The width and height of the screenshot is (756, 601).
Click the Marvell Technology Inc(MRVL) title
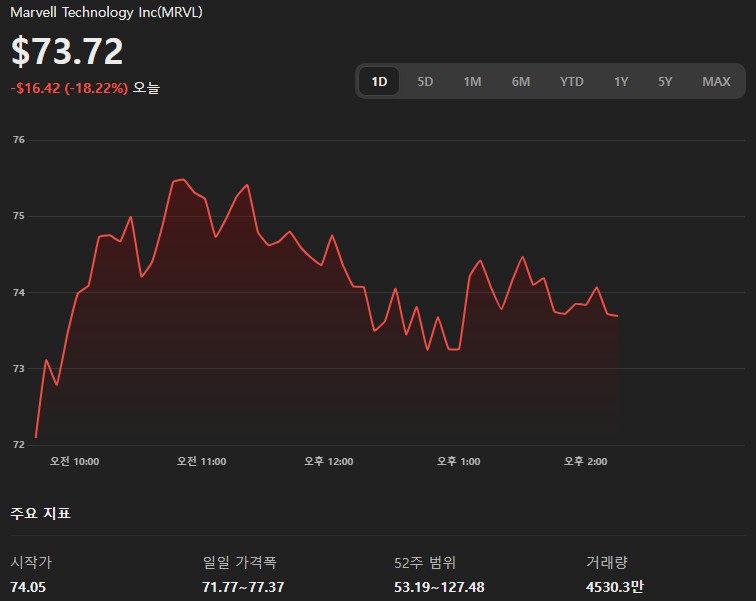106,12
